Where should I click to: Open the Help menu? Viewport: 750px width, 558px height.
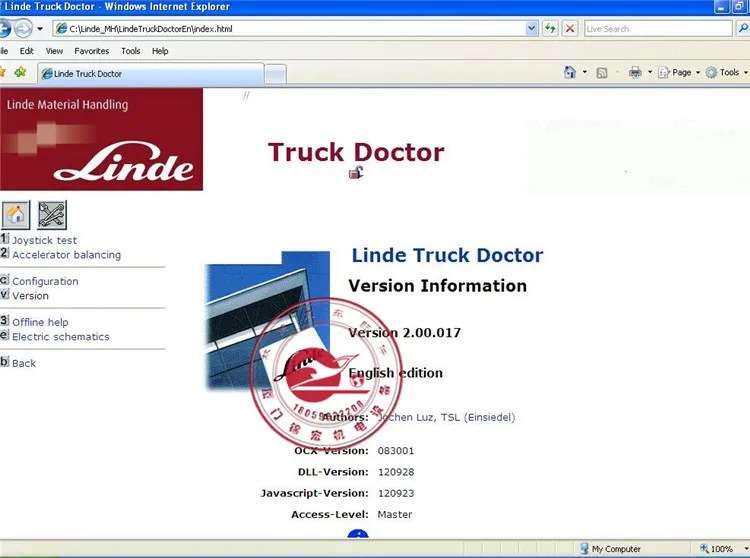coord(160,51)
